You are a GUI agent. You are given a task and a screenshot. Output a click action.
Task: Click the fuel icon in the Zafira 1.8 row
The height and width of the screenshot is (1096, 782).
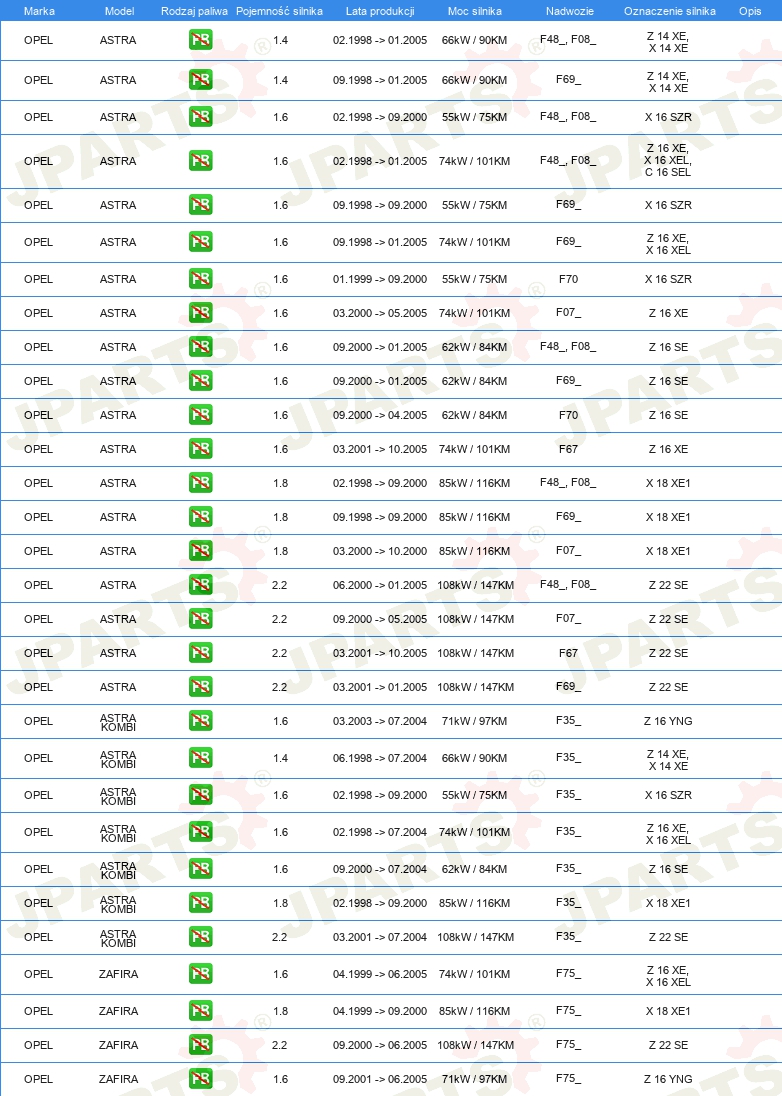201,1011
